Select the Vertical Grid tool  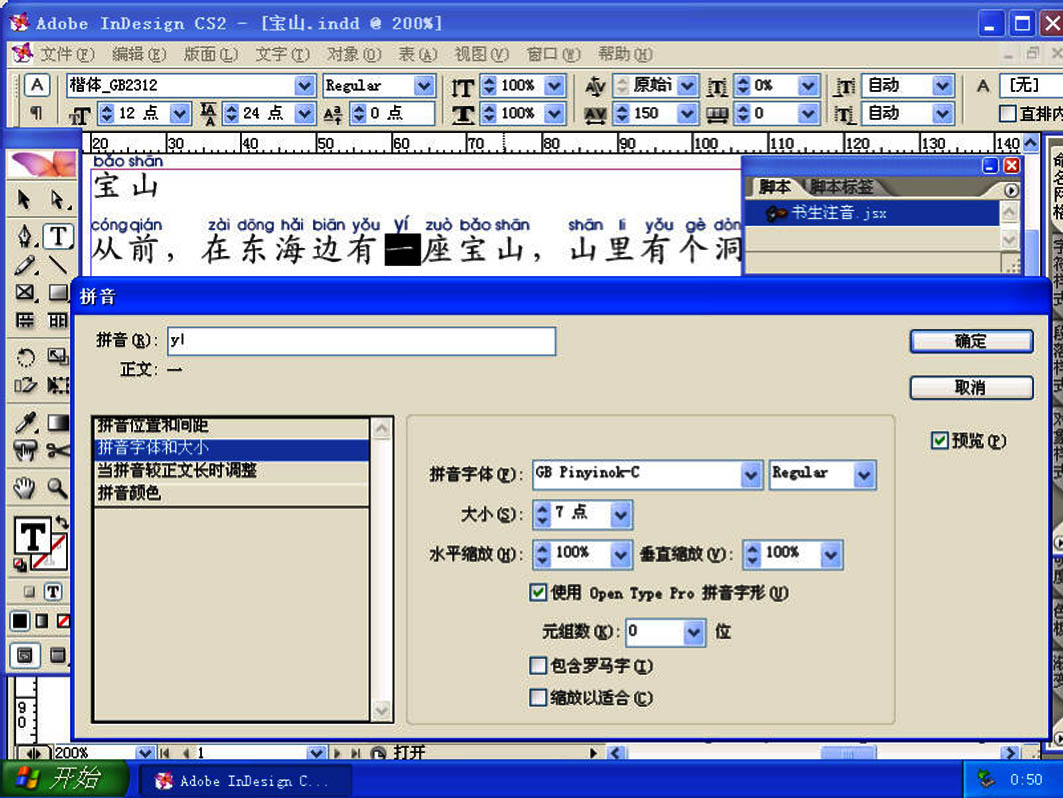pos(57,321)
